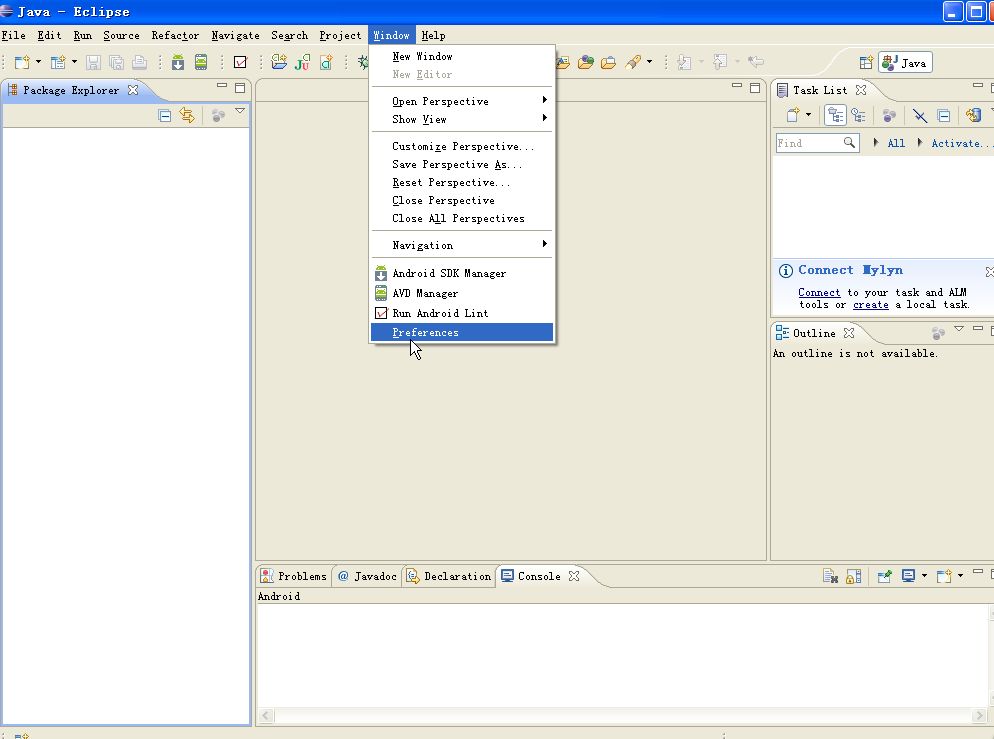The width and height of the screenshot is (994, 739).
Task: Click the Scheduled presentation icon in Task List
Action: click(858, 115)
